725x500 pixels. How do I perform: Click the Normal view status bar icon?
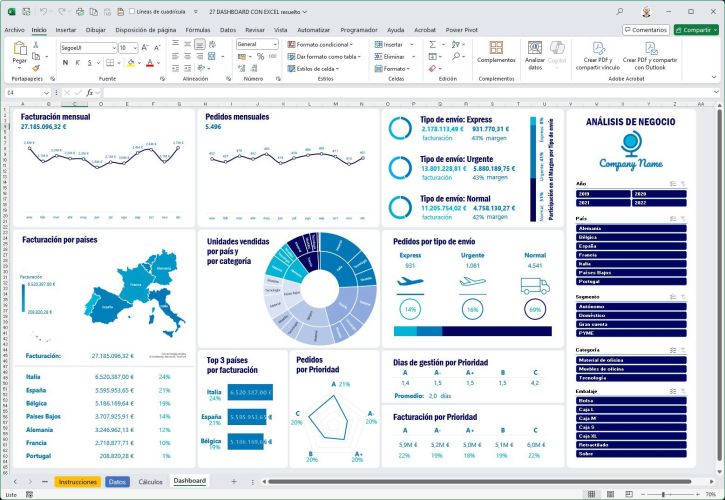[591, 494]
